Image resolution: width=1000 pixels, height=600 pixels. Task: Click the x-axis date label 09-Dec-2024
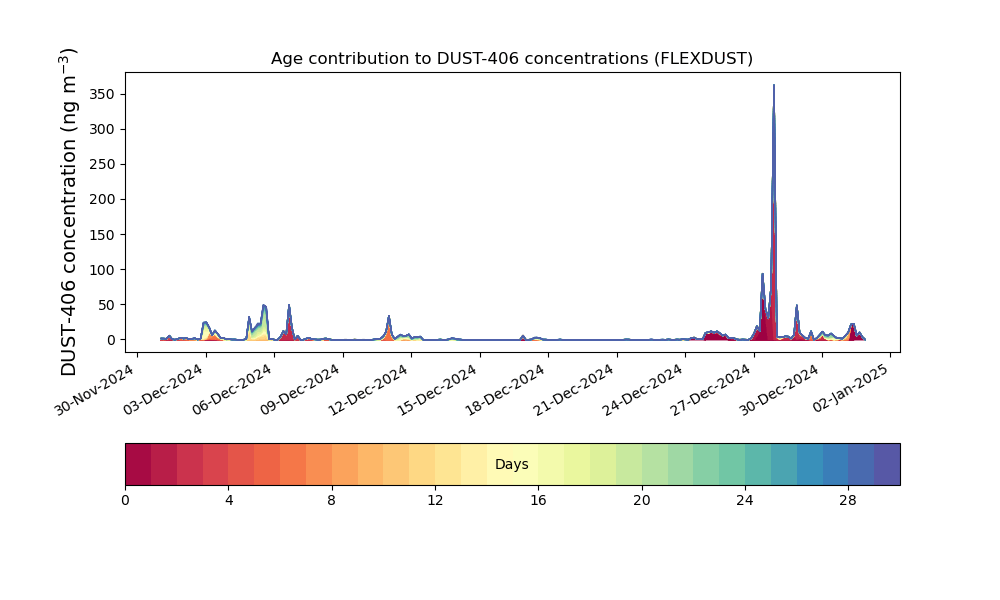point(299,389)
